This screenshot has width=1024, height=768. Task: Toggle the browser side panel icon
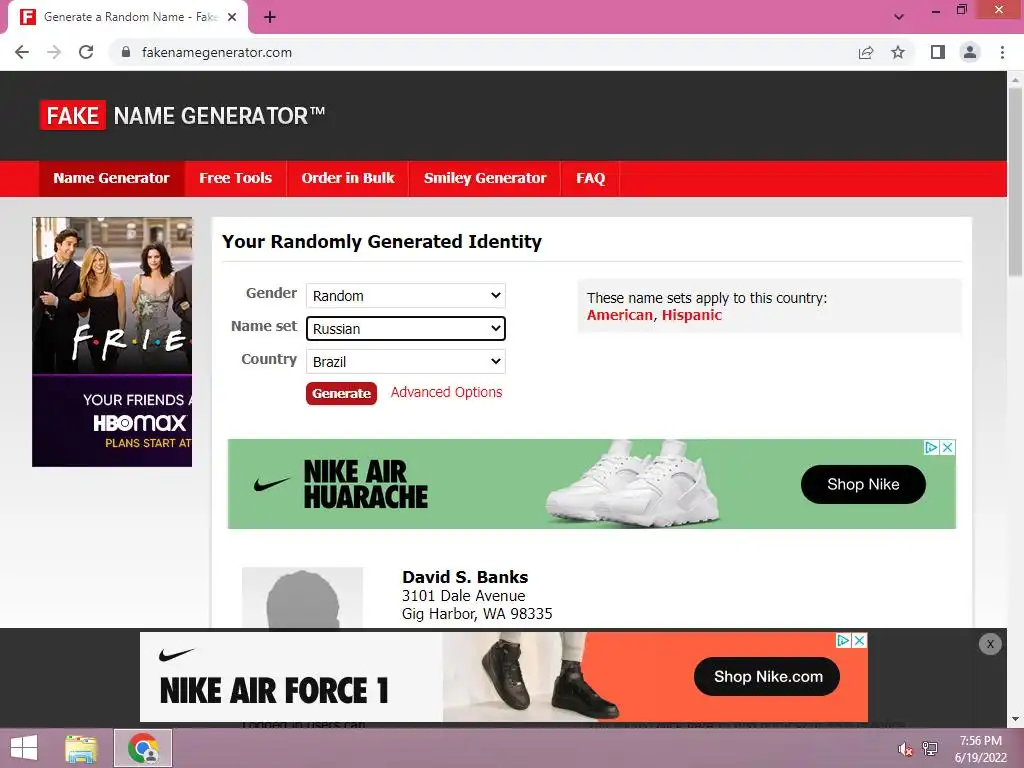tap(938, 52)
